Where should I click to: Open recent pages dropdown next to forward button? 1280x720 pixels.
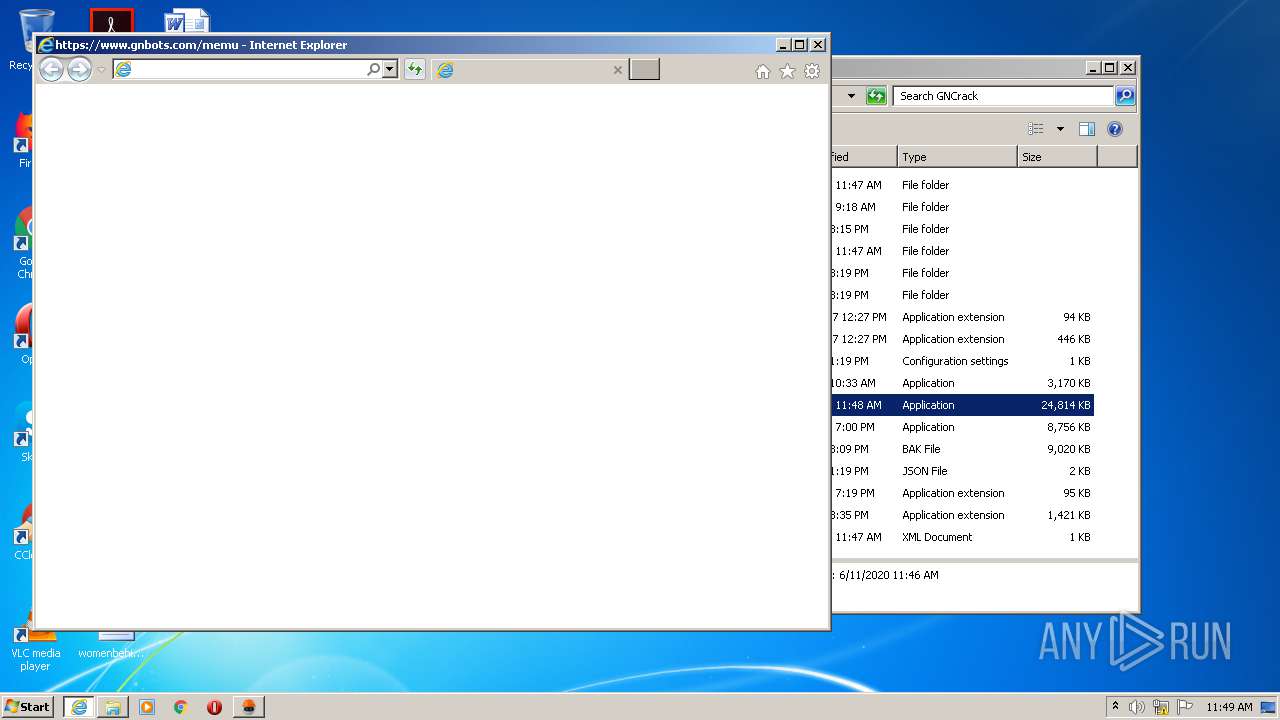[101, 70]
